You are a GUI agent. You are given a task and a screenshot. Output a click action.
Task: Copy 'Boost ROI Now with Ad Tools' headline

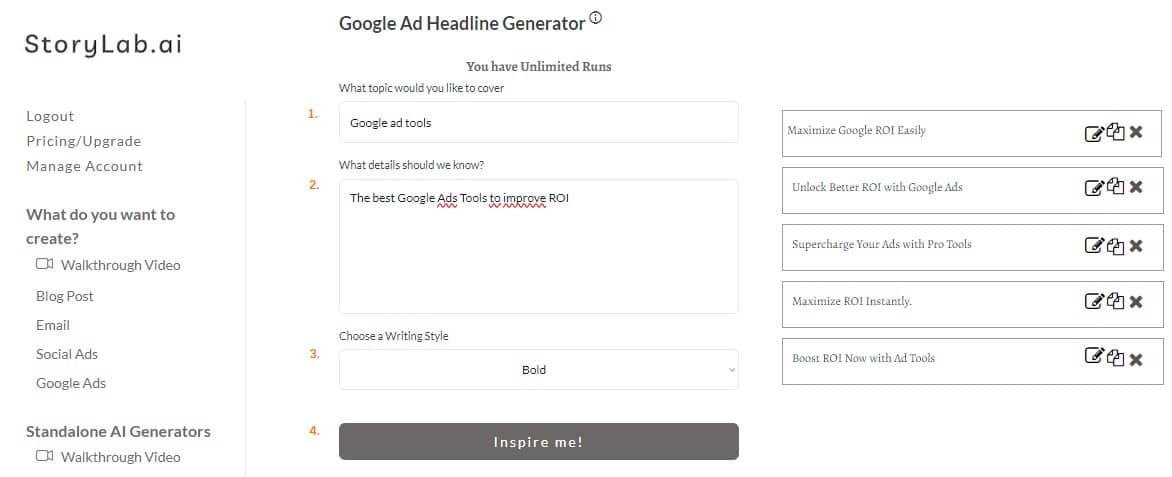pos(1115,357)
